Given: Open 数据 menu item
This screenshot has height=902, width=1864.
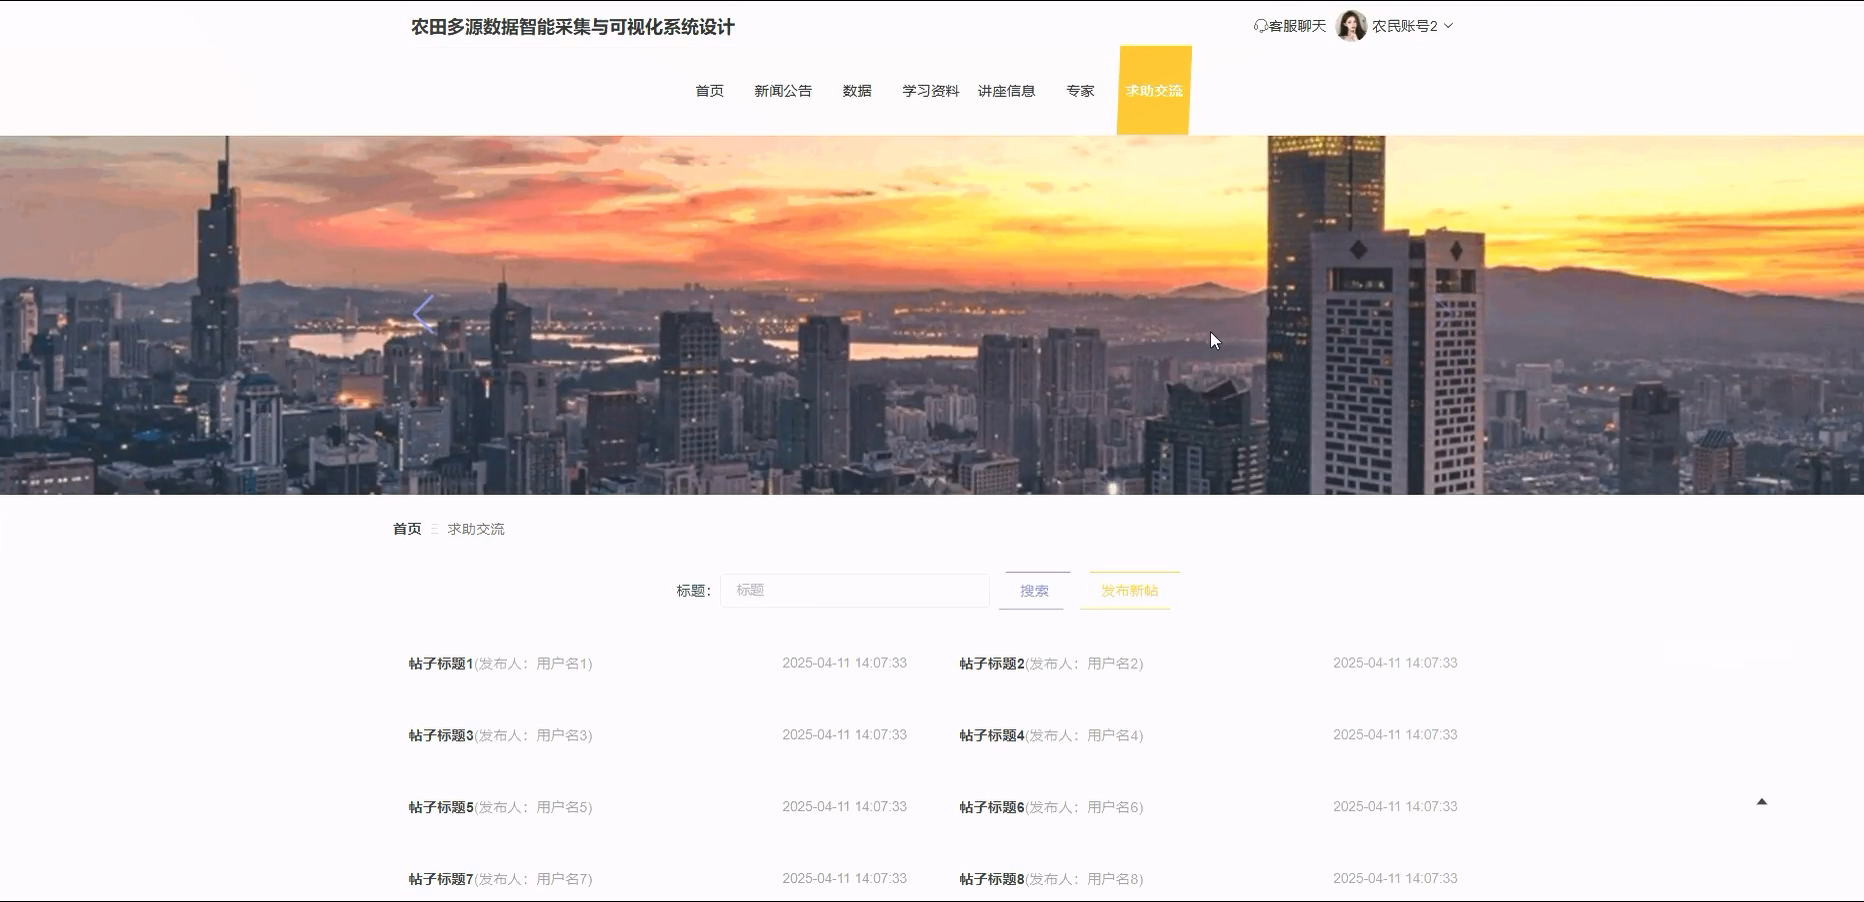Looking at the screenshot, I should coord(857,91).
